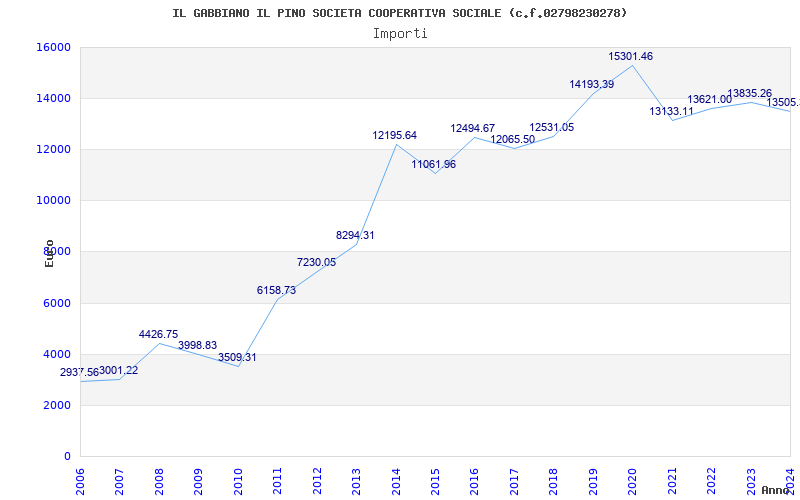Click the x-axis year 2011
Viewport: 800px width, 500px height.
277,481
